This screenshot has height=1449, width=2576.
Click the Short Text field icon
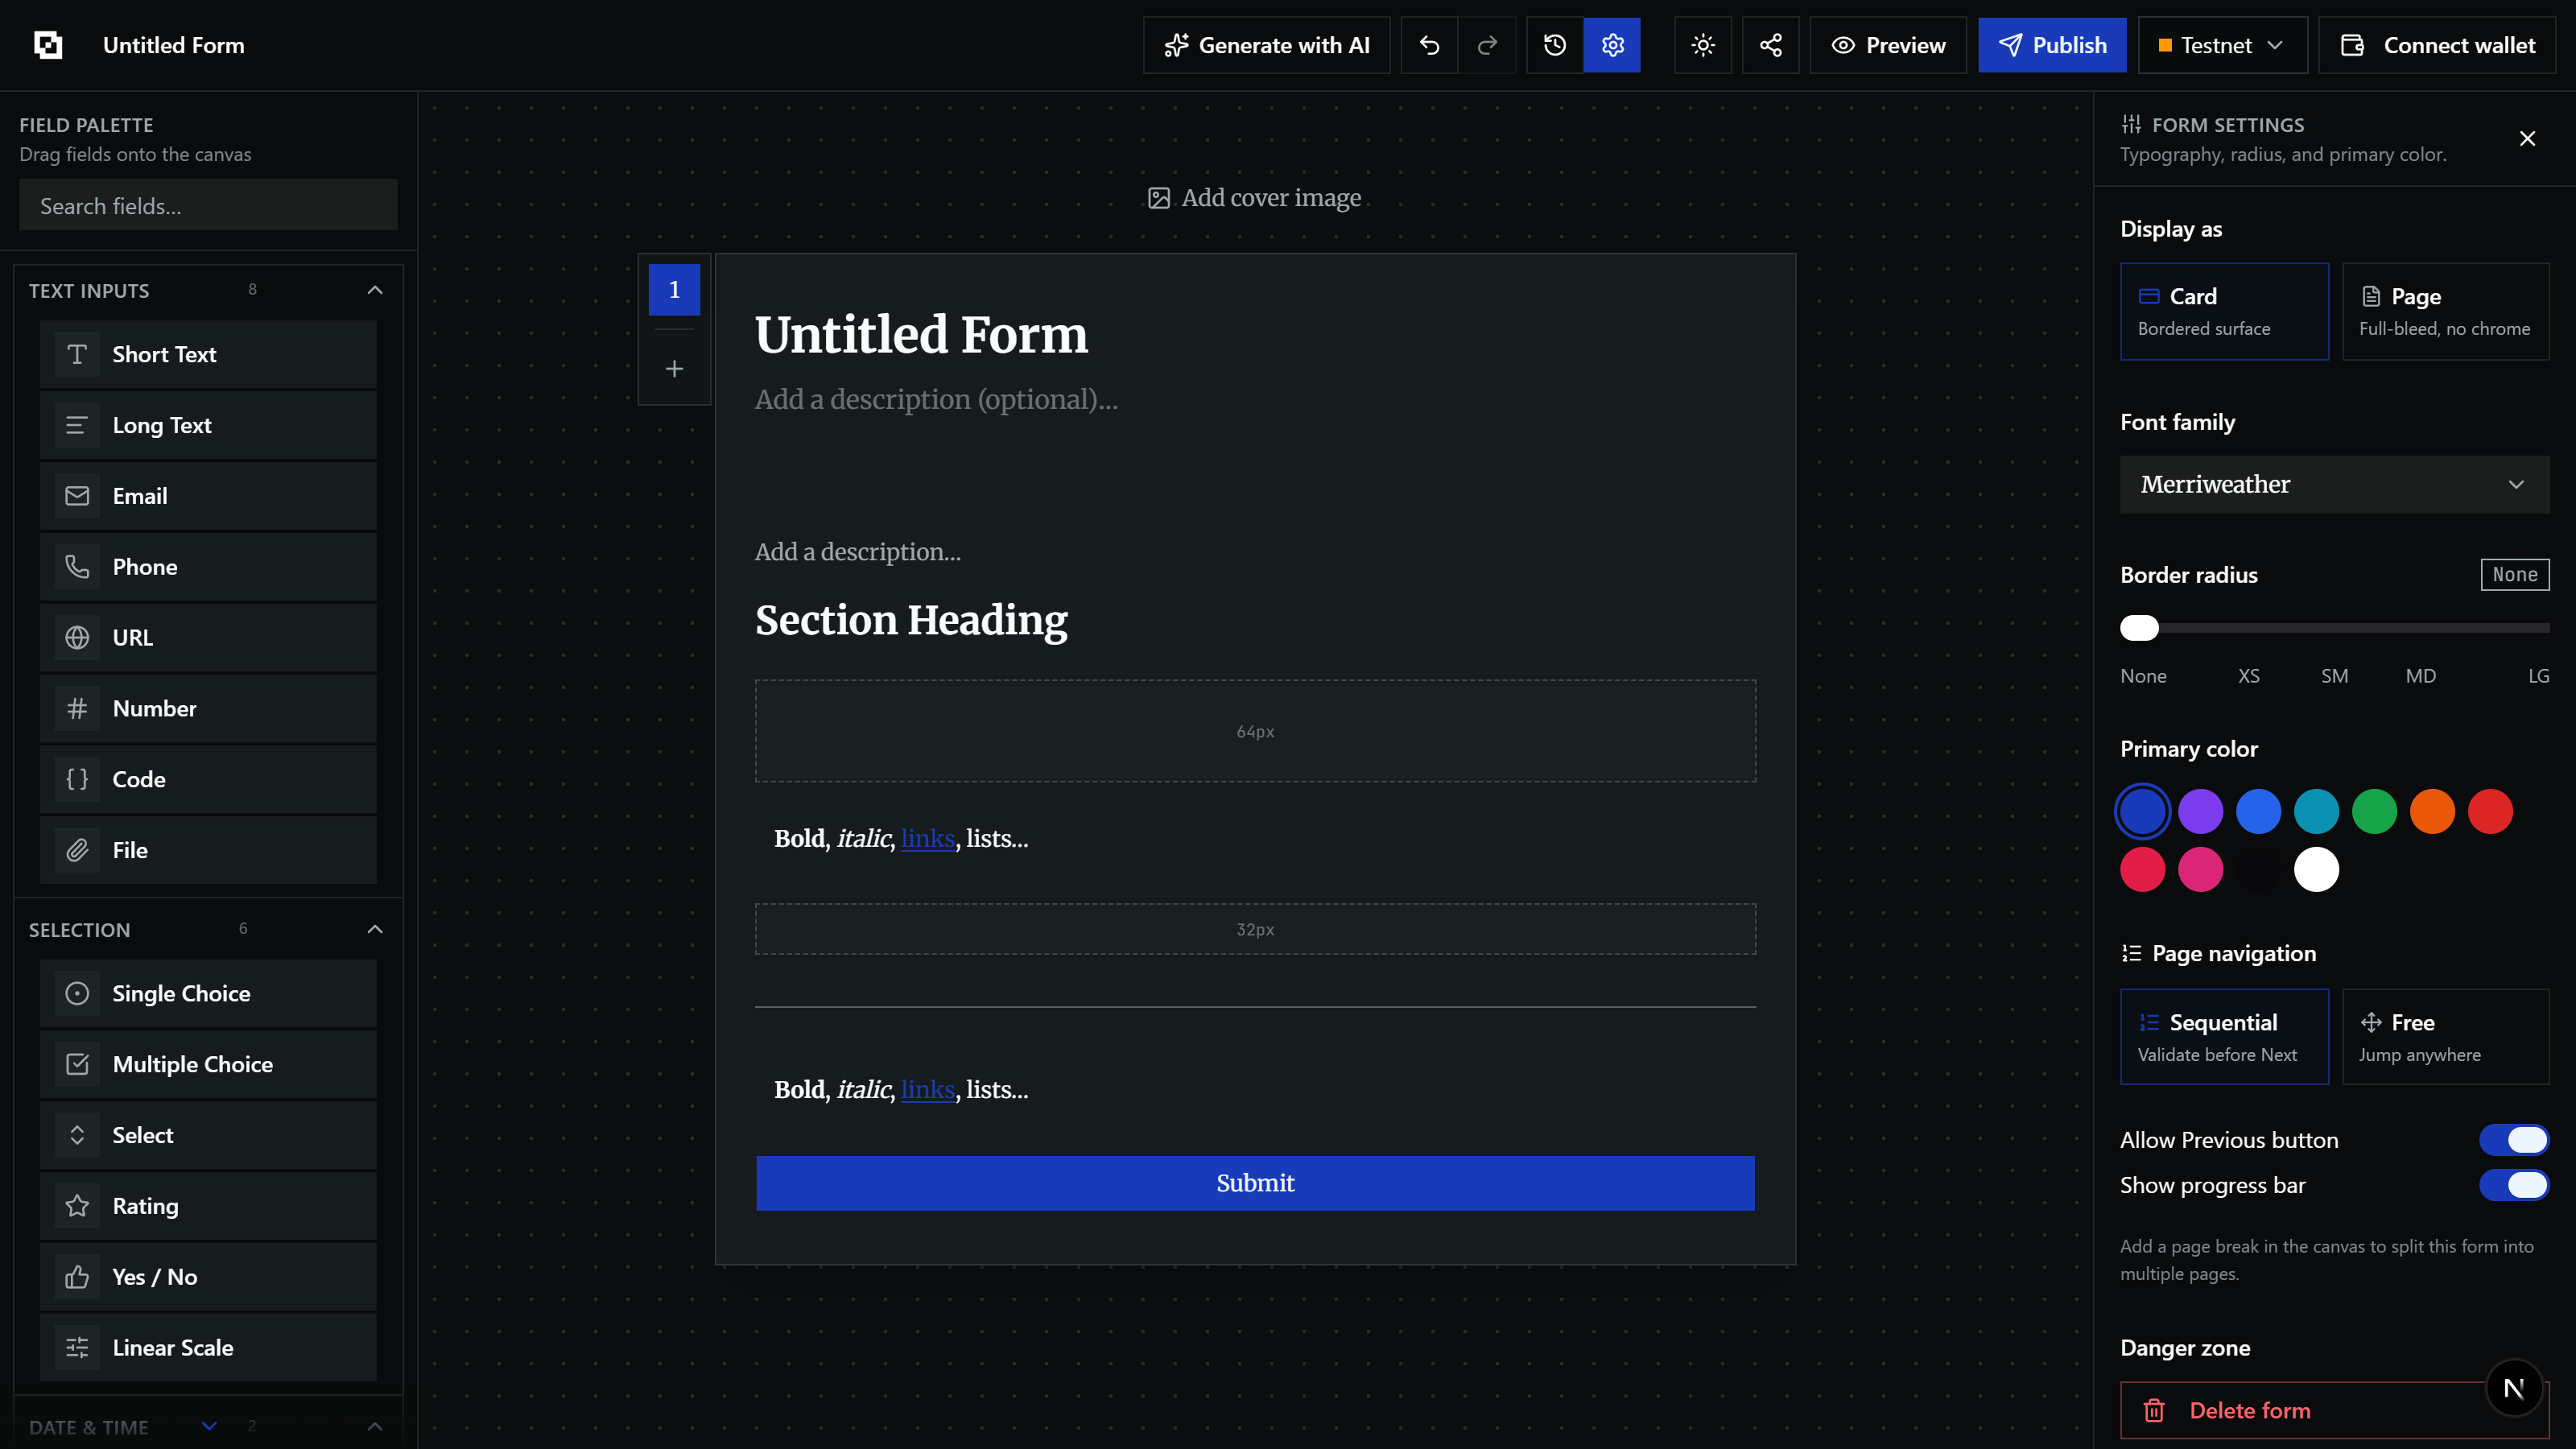[77, 354]
